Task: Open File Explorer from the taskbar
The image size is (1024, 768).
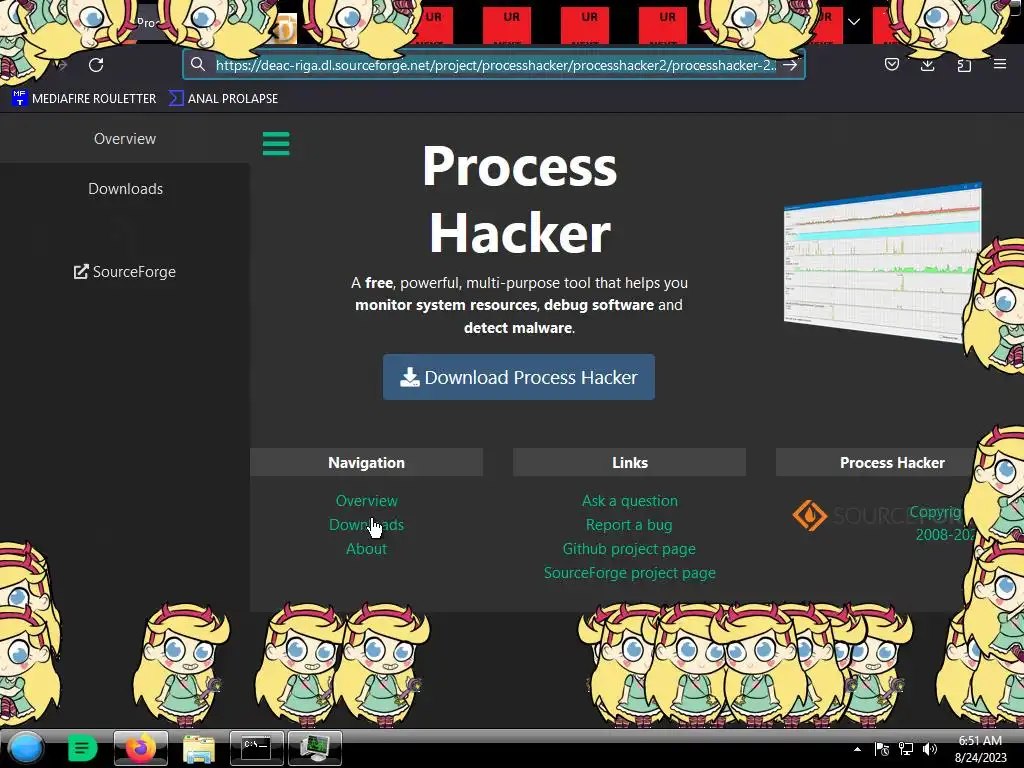Action: click(199, 749)
